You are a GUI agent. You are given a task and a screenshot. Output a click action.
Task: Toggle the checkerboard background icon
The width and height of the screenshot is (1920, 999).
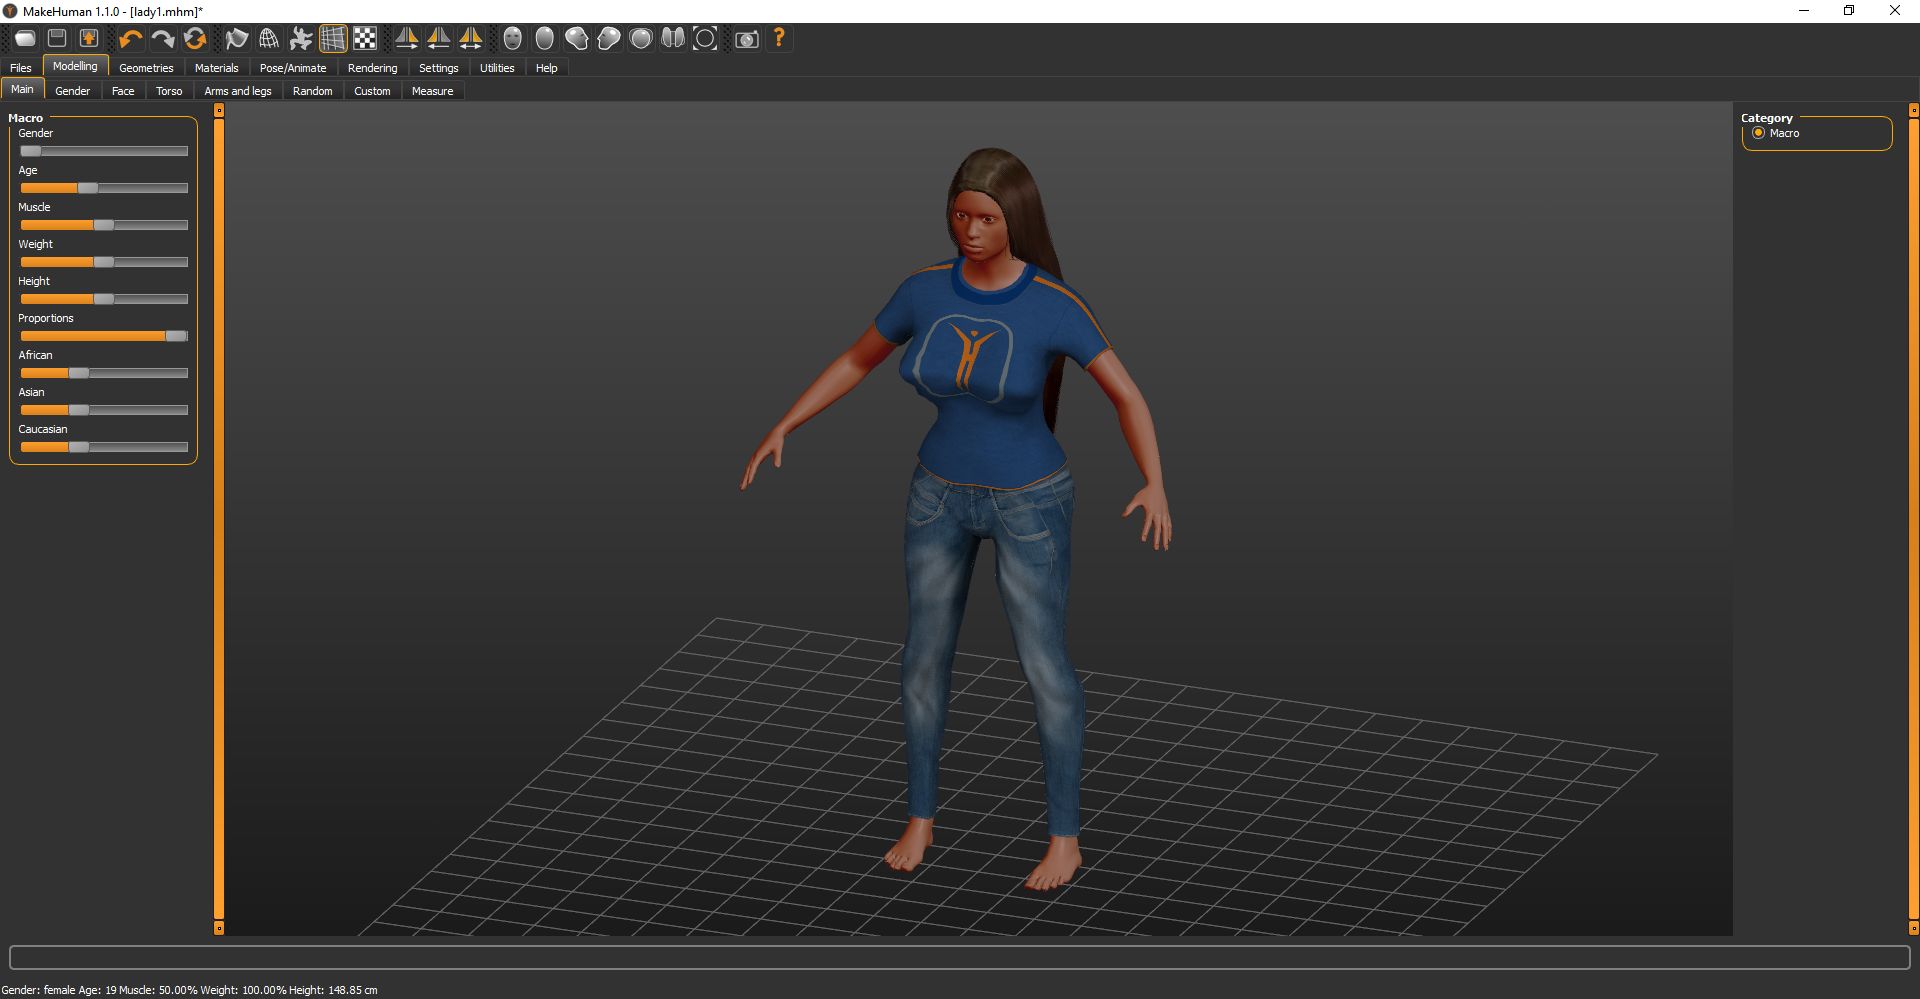tap(365, 39)
